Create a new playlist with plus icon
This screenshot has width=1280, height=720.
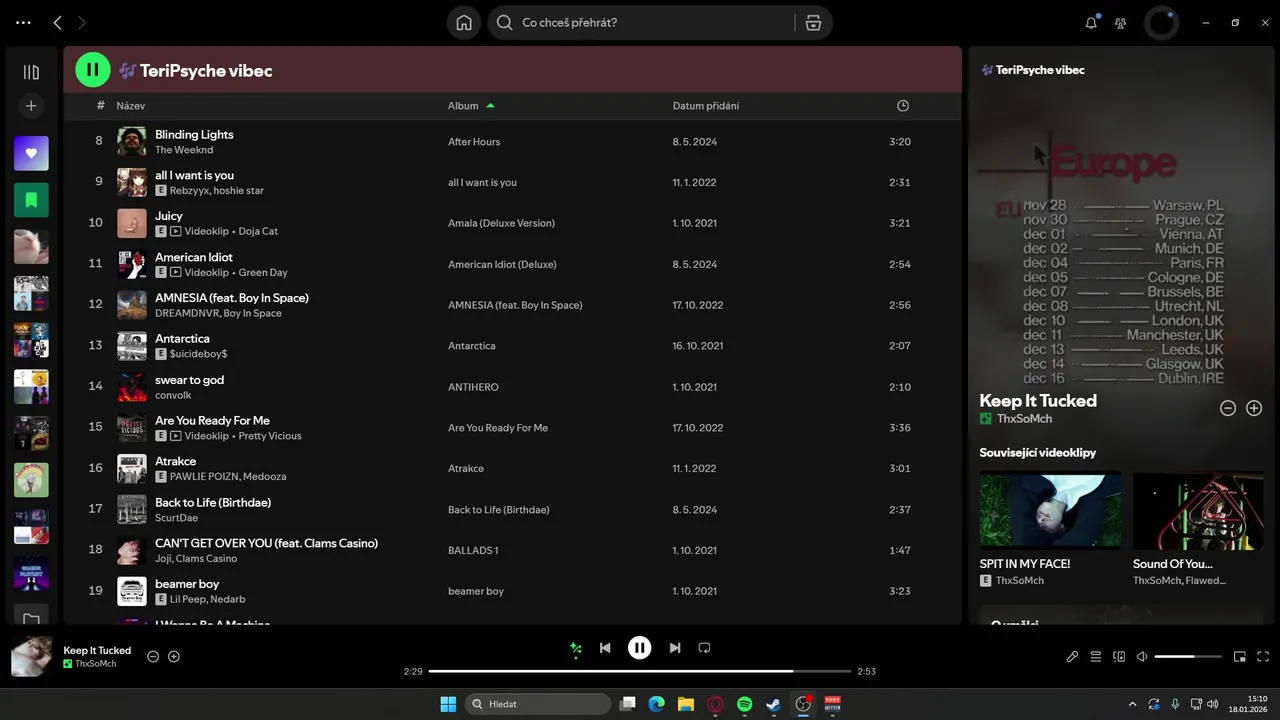pyautogui.click(x=31, y=105)
